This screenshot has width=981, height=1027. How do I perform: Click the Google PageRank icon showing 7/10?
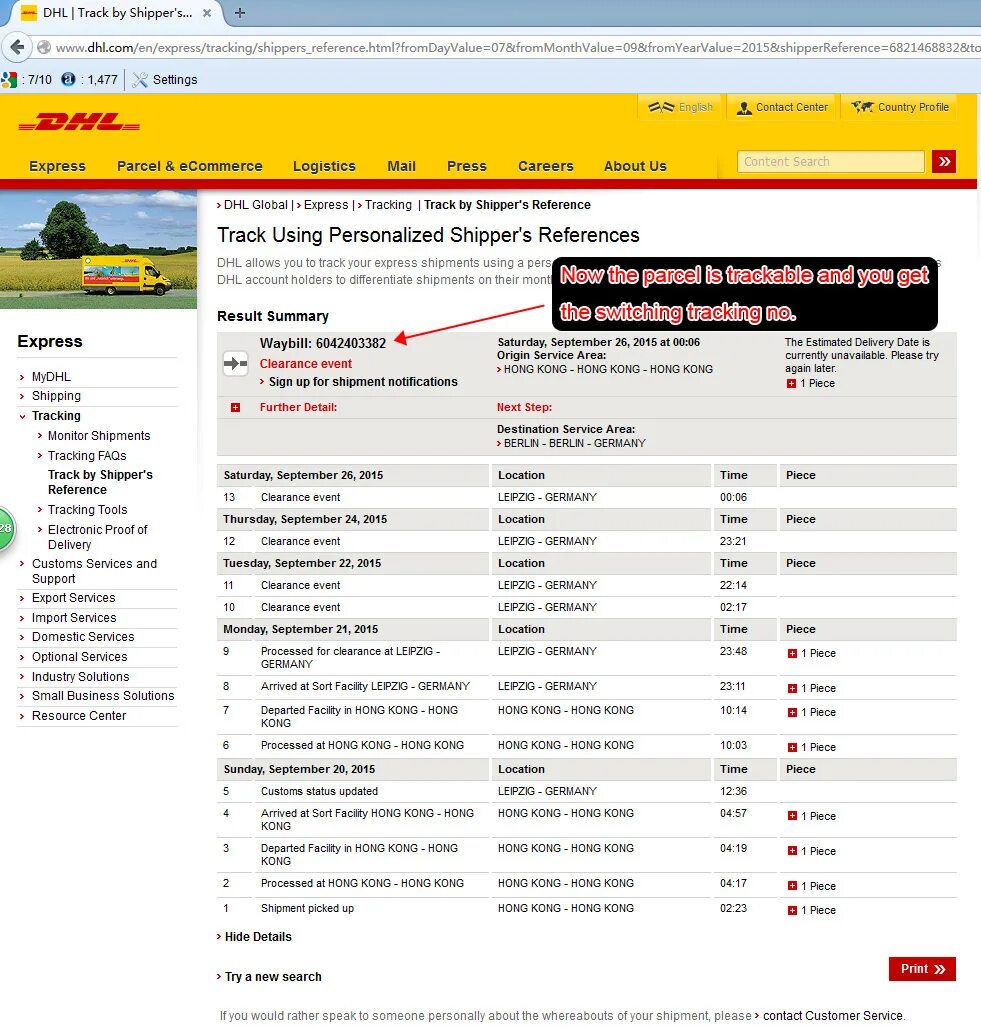click(9, 80)
